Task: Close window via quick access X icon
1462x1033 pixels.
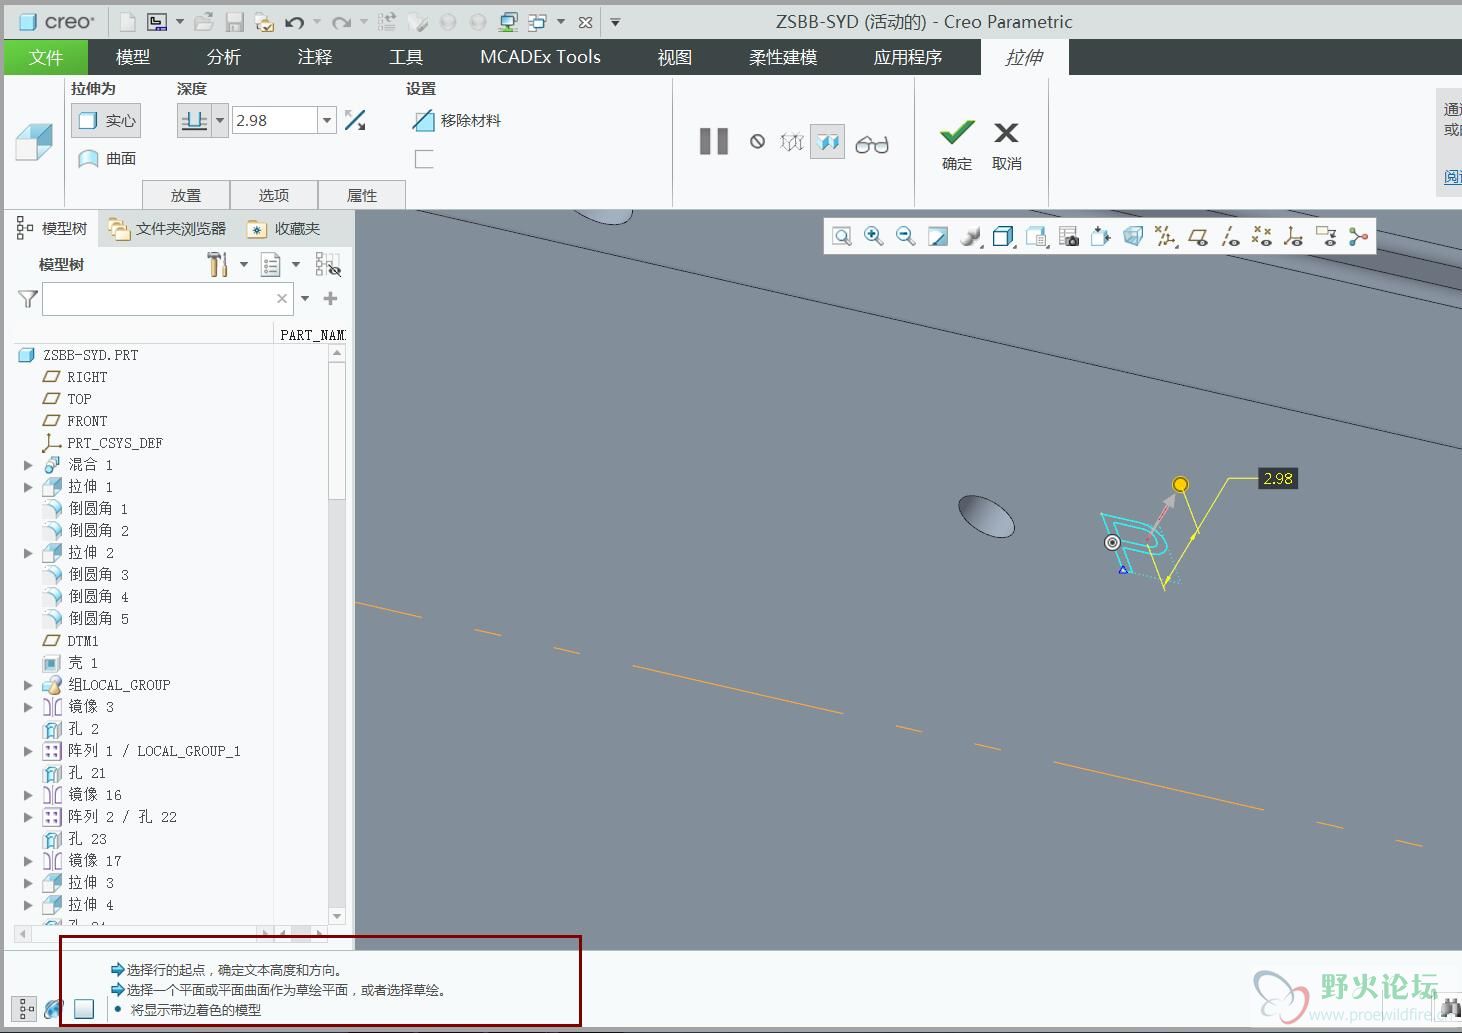Action: (585, 22)
